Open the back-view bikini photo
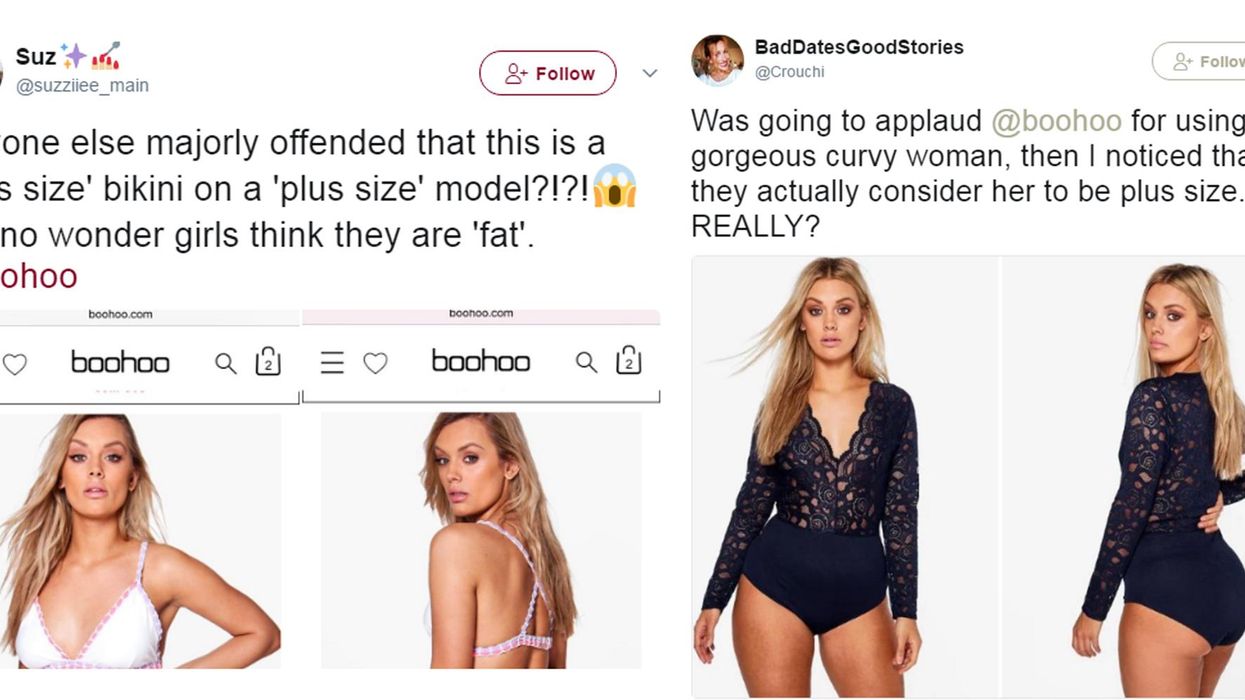Image resolution: width=1245 pixels, height=700 pixels. 481,540
